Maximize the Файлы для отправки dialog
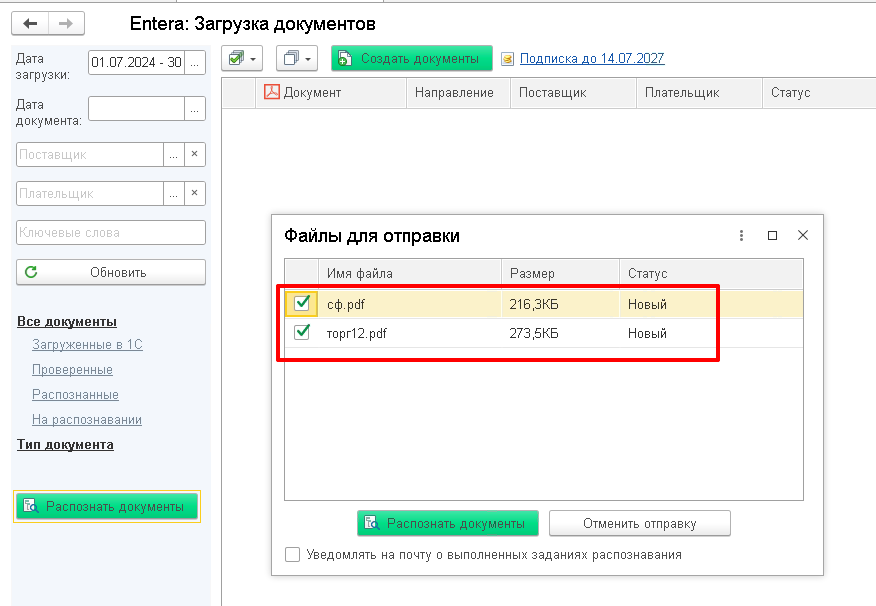The image size is (876, 606). (x=772, y=236)
